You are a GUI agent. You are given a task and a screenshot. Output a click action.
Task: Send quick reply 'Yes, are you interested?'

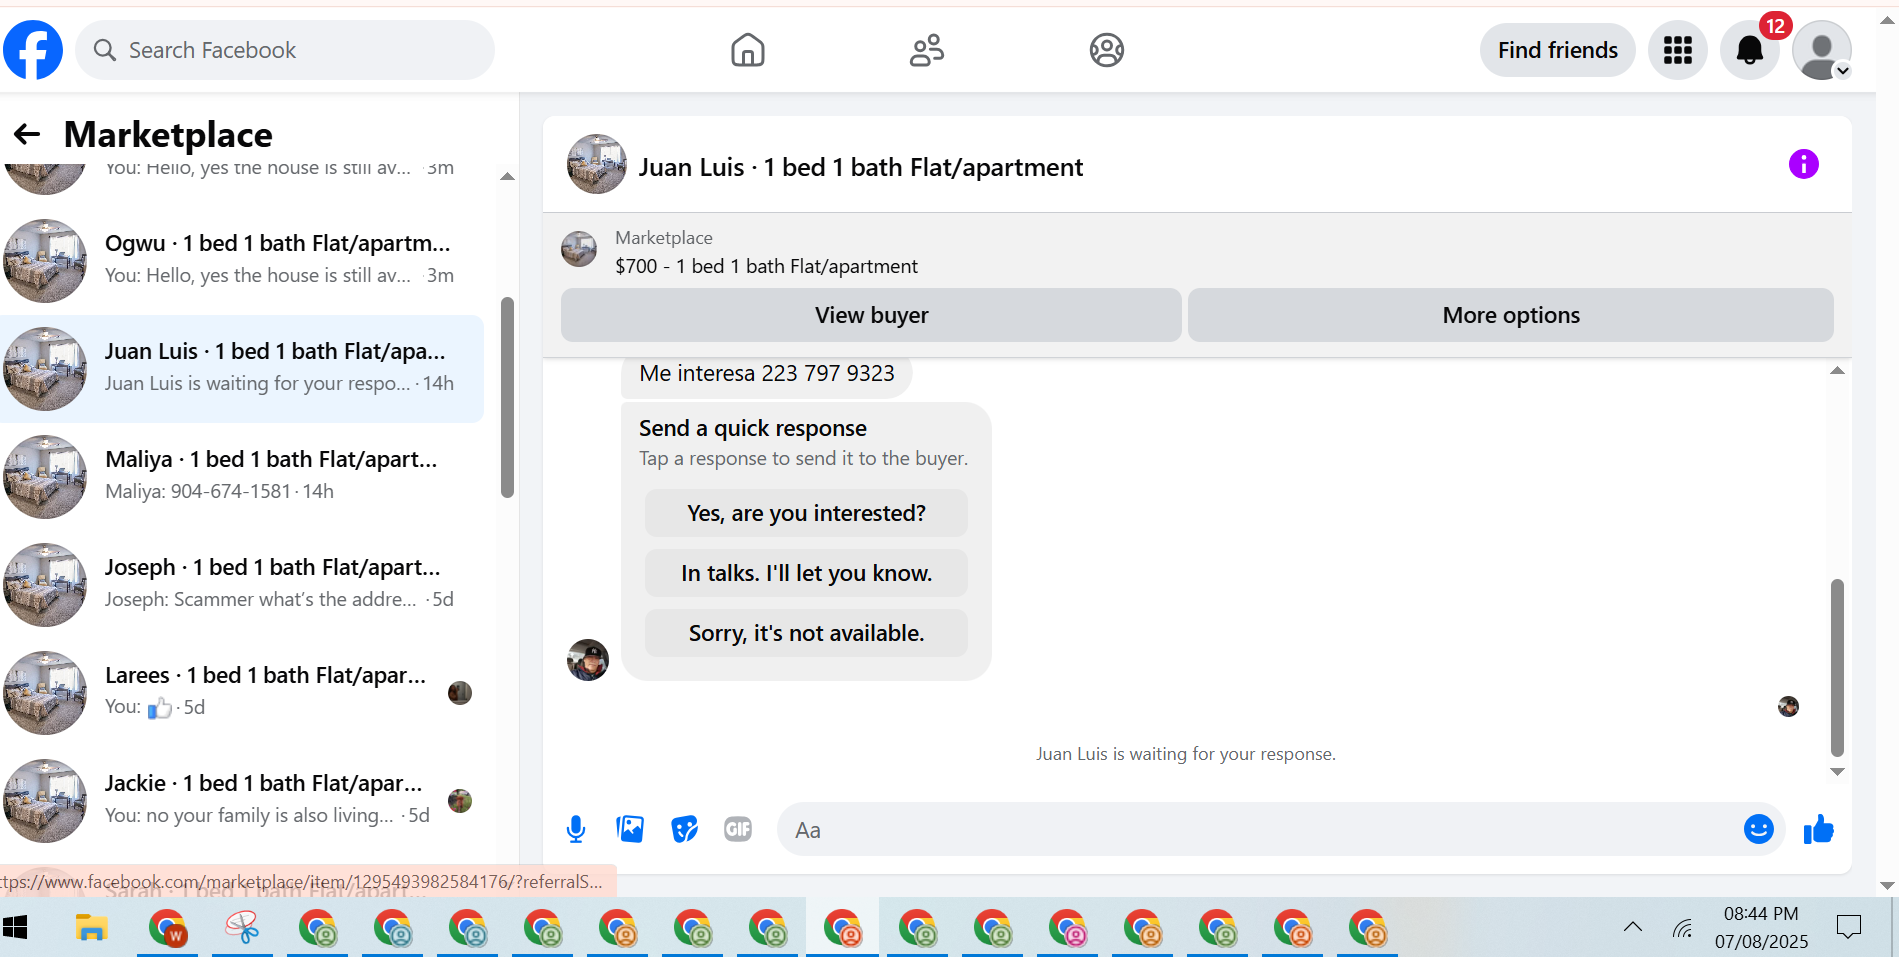click(806, 513)
